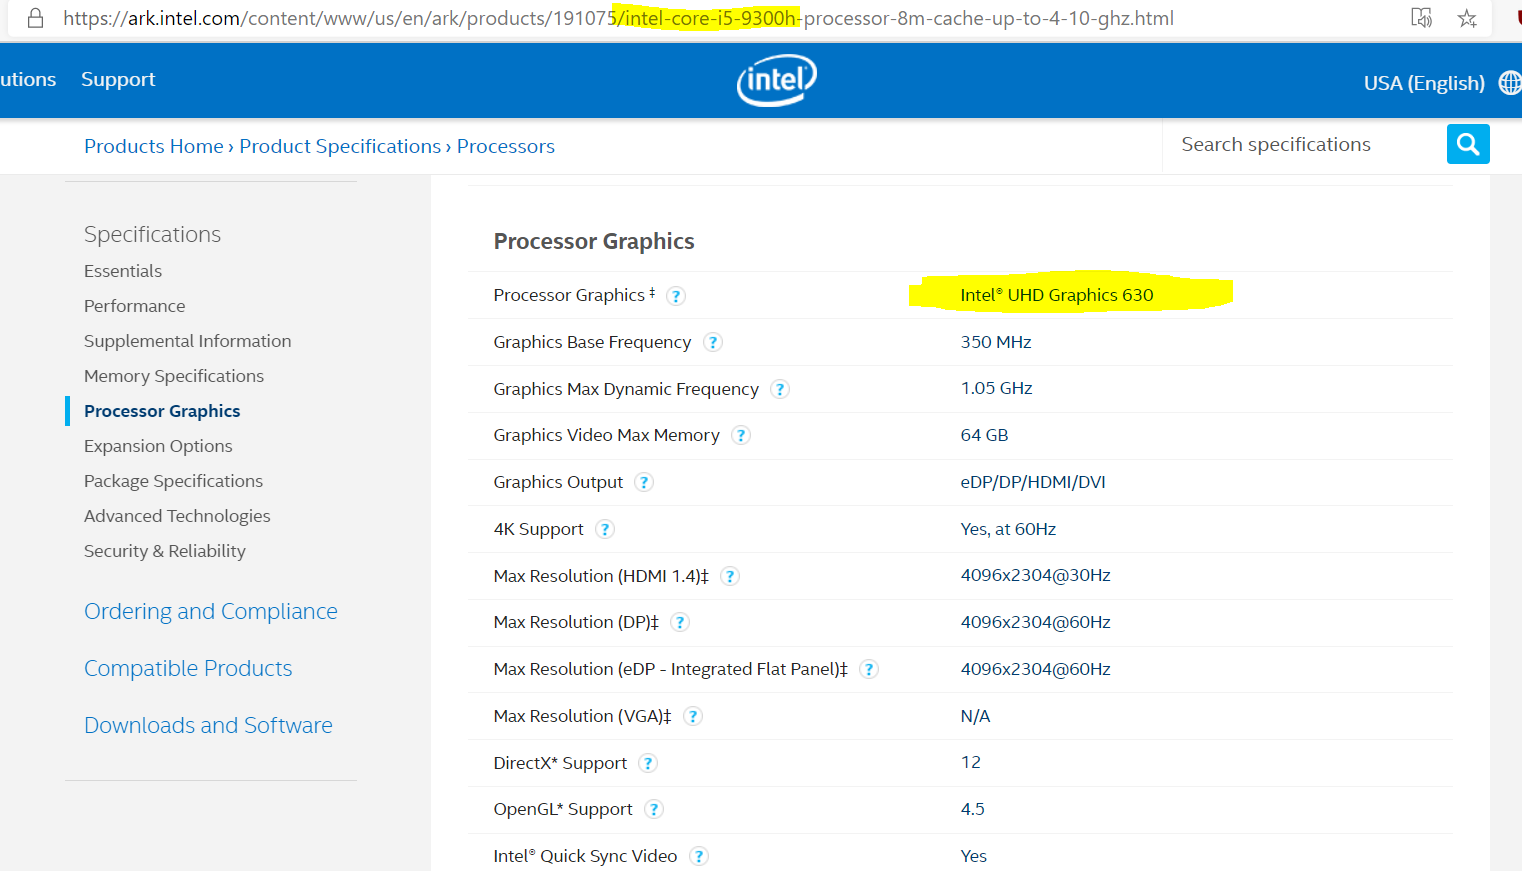The height and width of the screenshot is (871, 1522).
Task: Click the lock icon in address bar
Action: [x=35, y=18]
